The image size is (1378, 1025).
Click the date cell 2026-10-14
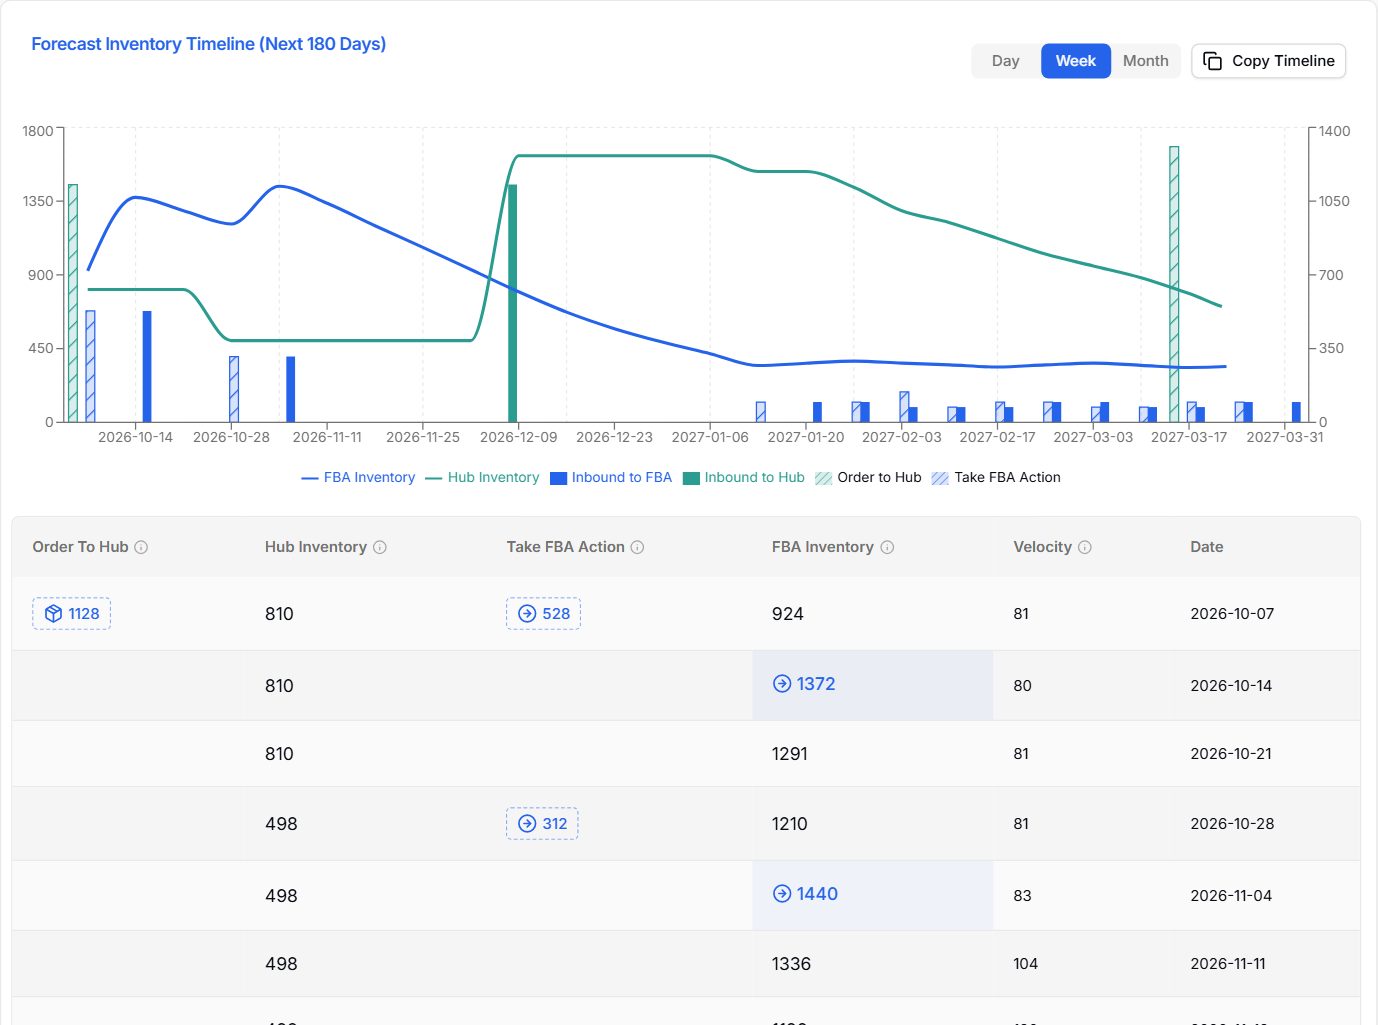1231,686
